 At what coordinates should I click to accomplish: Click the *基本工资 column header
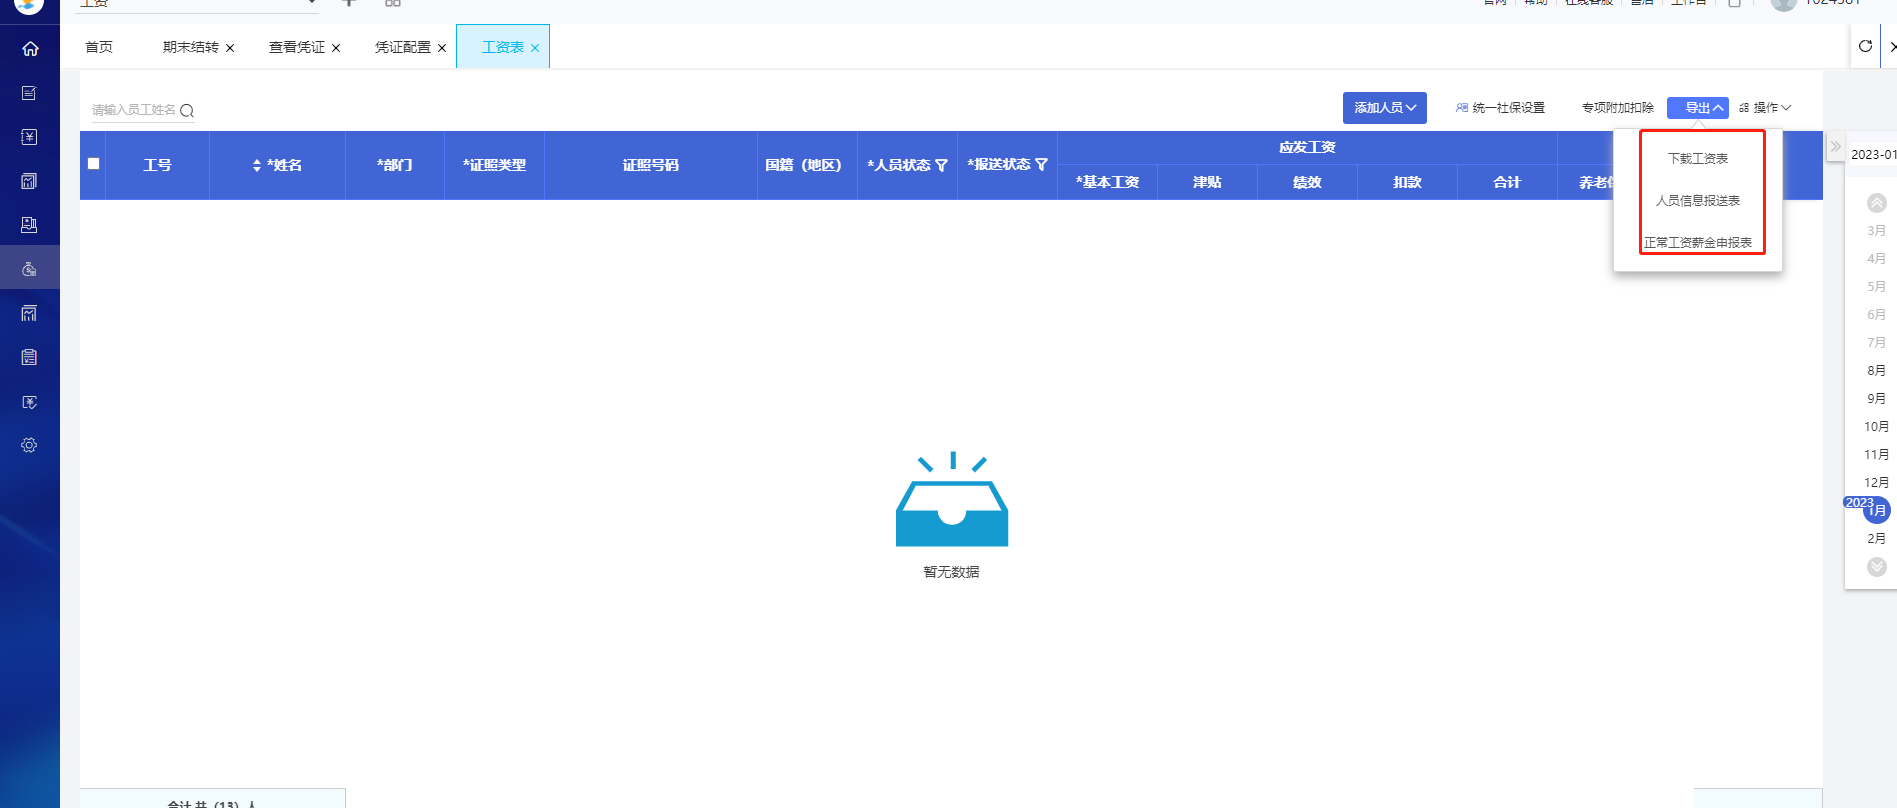[x=1108, y=182]
